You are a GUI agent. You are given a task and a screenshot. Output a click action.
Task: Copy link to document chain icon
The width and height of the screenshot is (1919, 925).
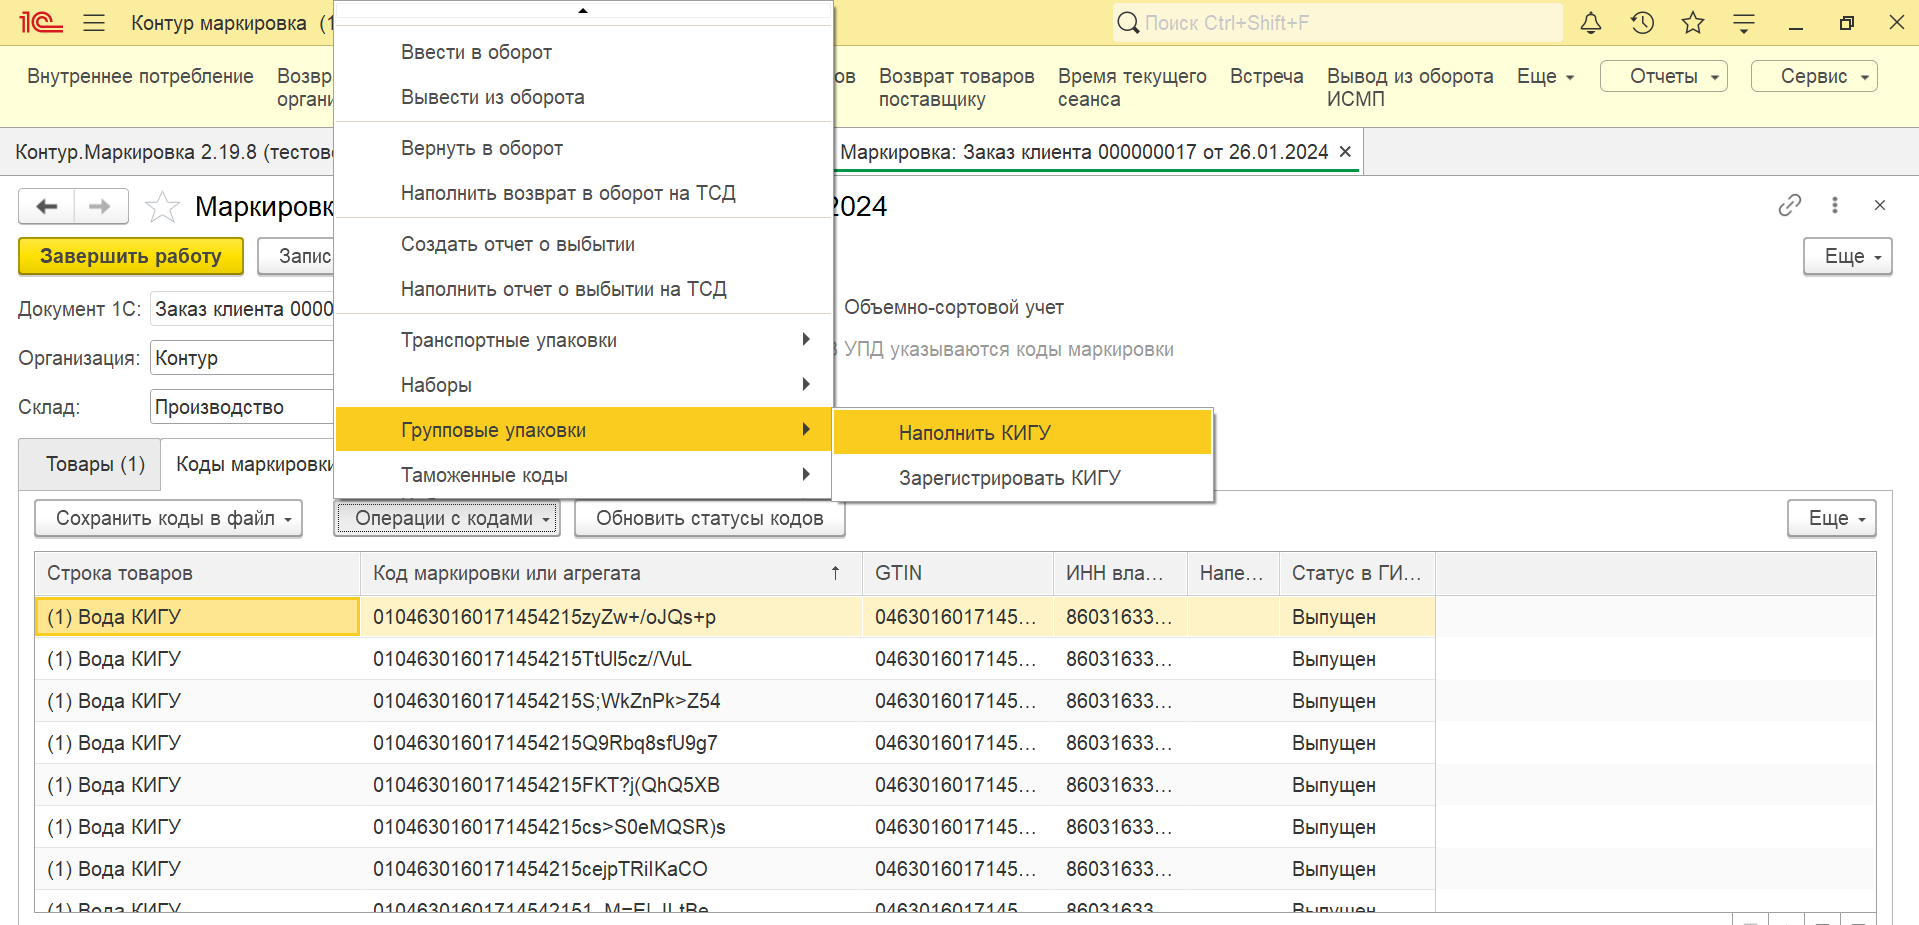(x=1790, y=205)
